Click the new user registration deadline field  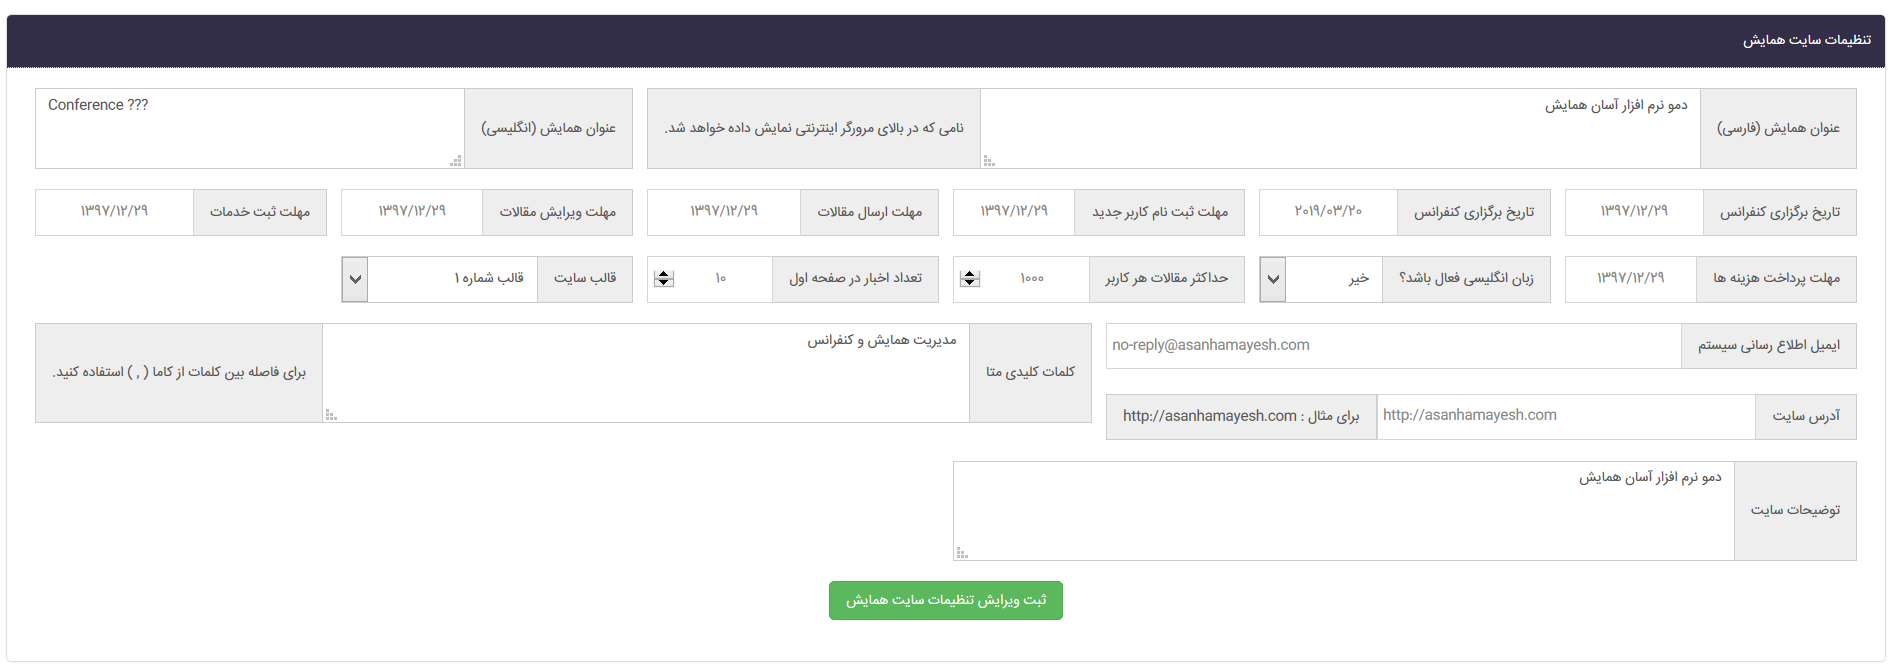pyautogui.click(x=1014, y=212)
